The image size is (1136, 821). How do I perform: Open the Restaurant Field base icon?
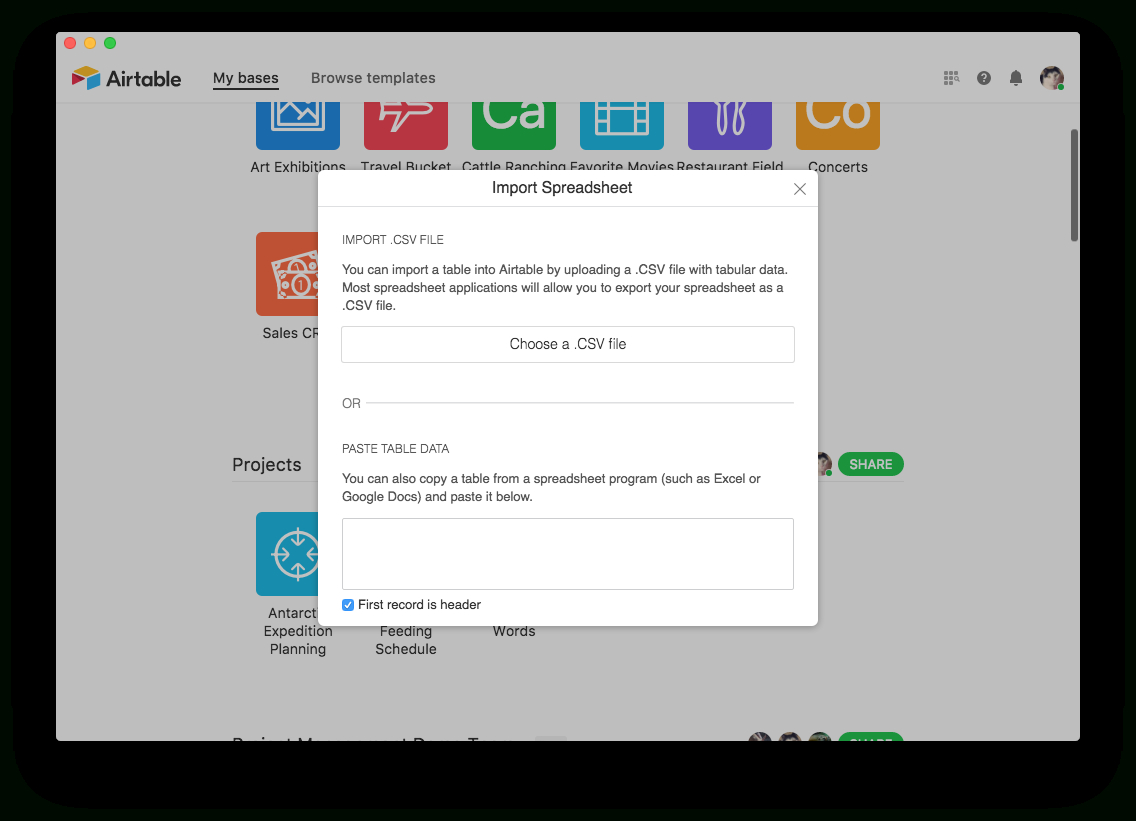730,125
